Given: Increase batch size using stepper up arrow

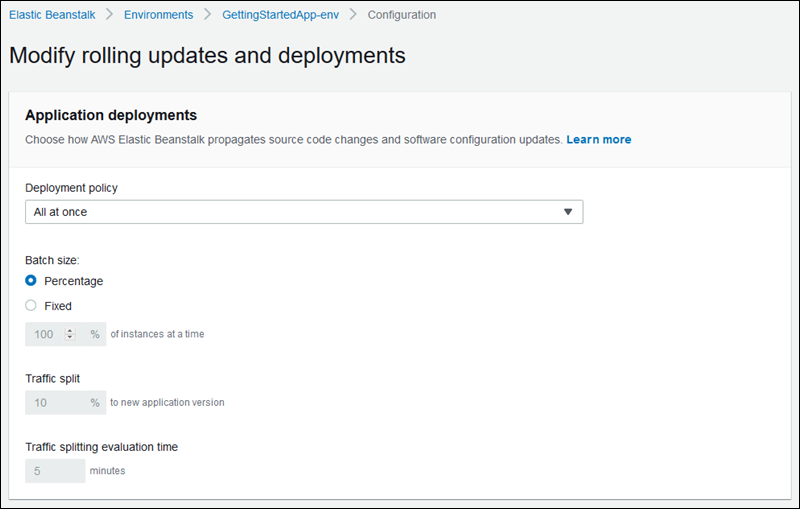Looking at the screenshot, I should point(70,331).
